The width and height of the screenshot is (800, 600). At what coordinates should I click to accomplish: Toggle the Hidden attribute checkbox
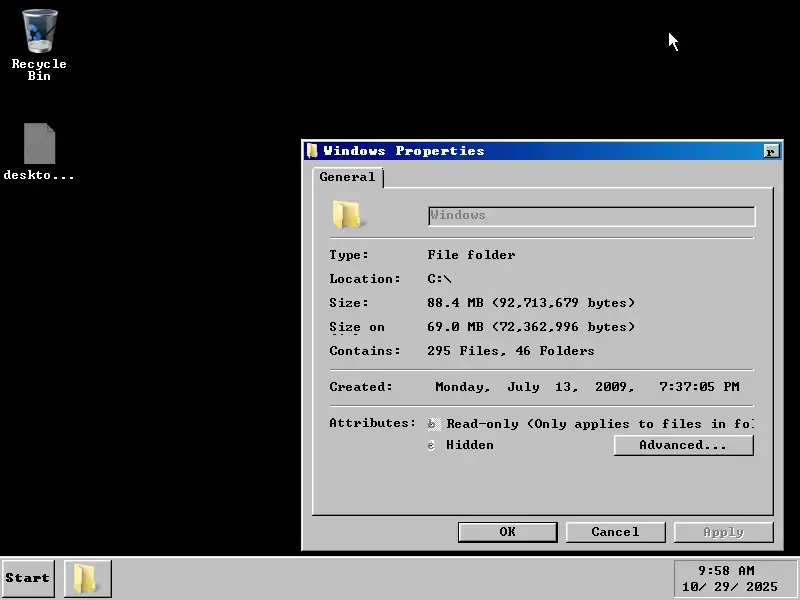pyautogui.click(x=432, y=445)
